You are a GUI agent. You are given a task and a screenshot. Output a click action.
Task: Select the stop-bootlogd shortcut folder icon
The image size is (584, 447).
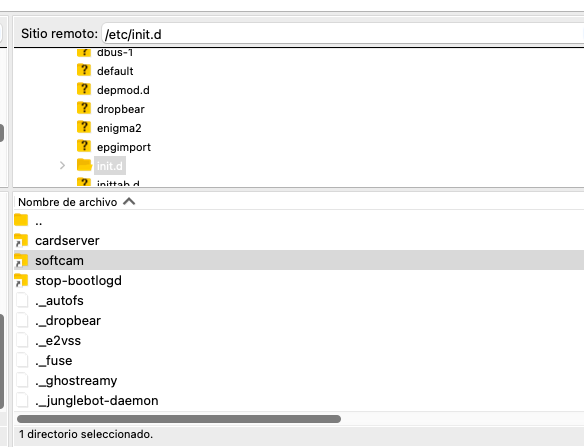pyautogui.click(x=21, y=280)
